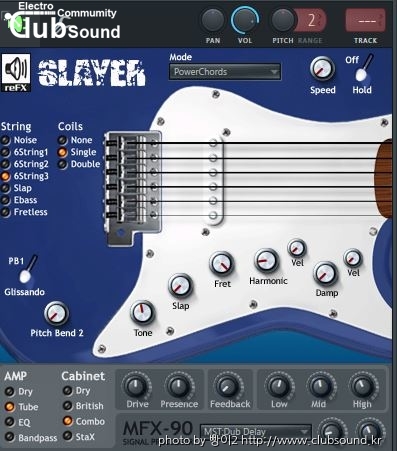Screen dimensions: 397x451
Task: Click the Harmonic knob
Action: (x=267, y=261)
